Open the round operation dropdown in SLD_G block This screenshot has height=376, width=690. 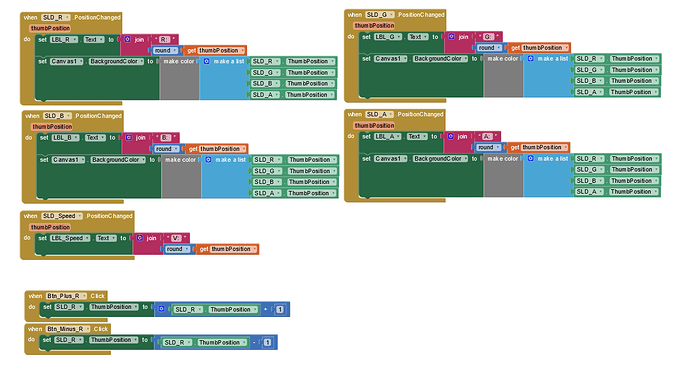coord(489,48)
